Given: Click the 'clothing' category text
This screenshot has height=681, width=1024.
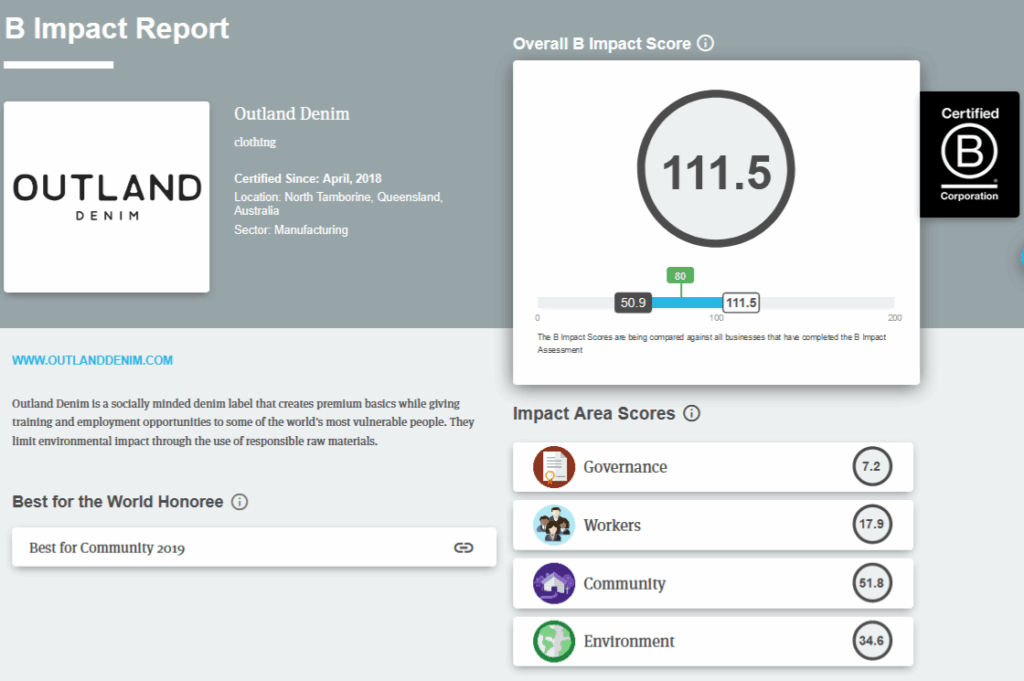Looking at the screenshot, I should [x=255, y=142].
